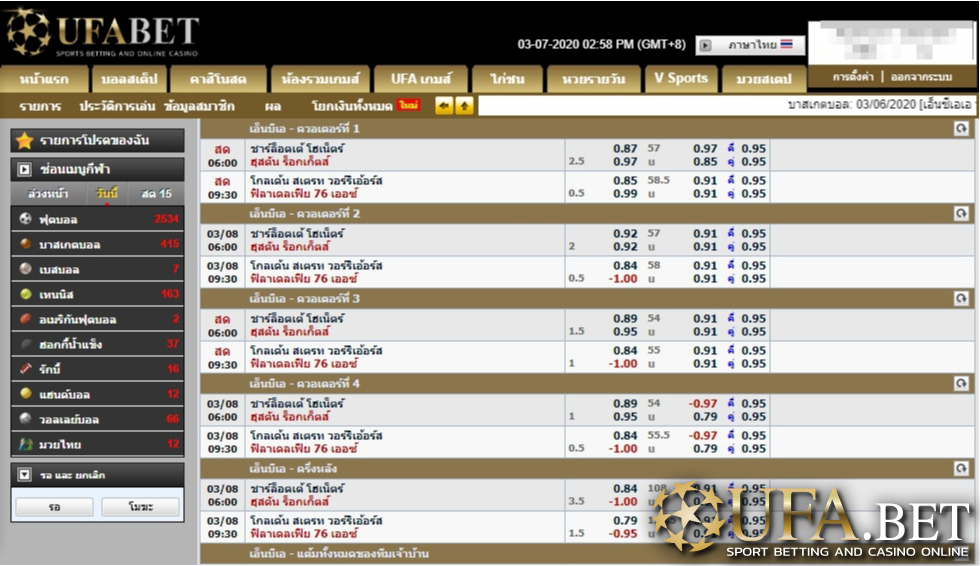980x566 pixels.
Task: Click play icon beside language selector
Action: 705,45
